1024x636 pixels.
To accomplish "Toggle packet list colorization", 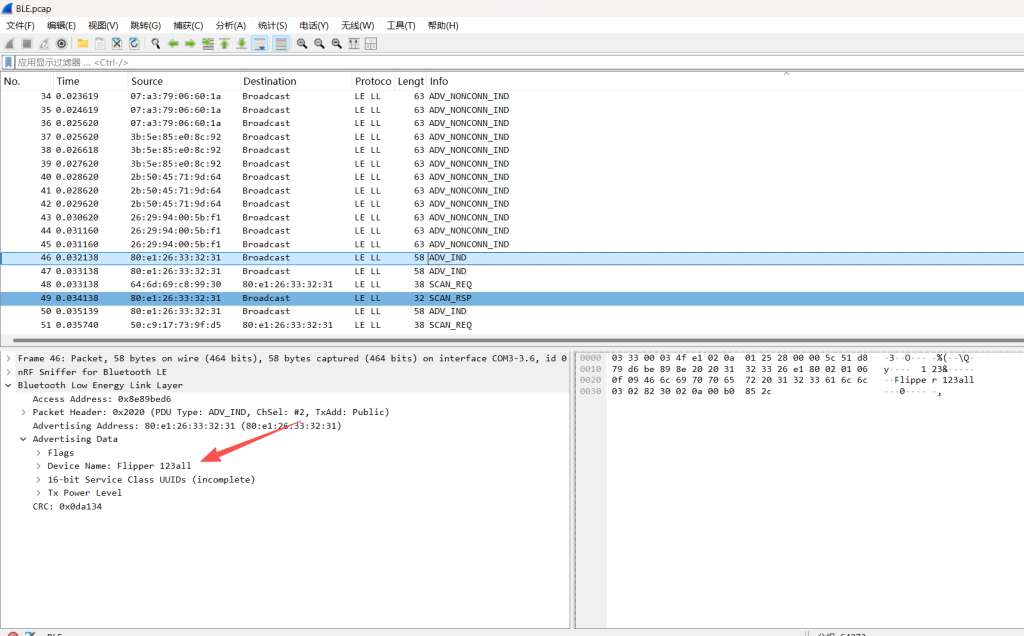I will click(x=281, y=44).
